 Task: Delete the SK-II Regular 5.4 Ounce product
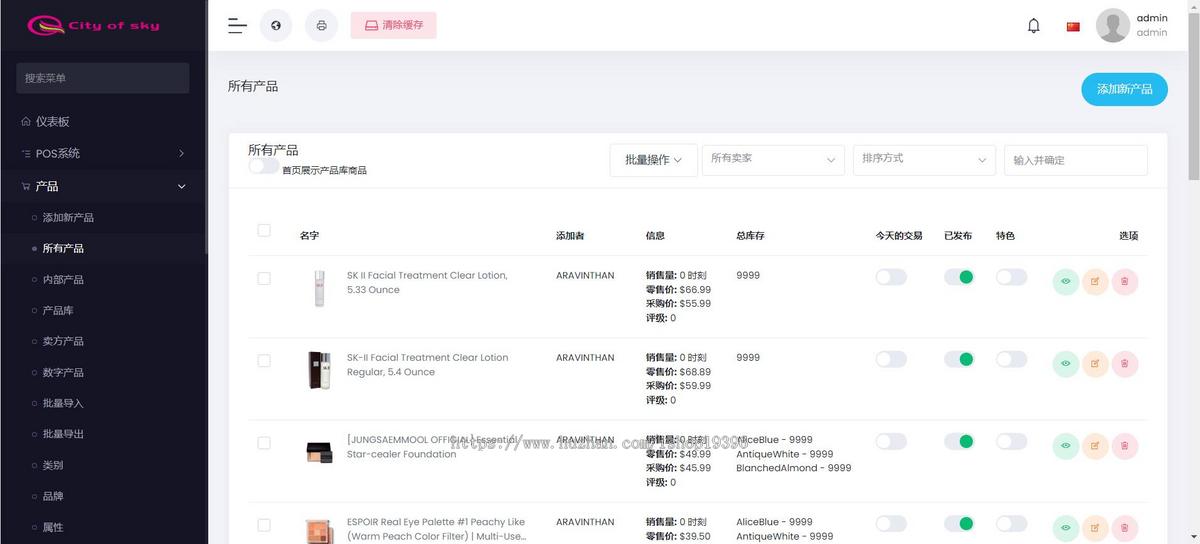tap(1125, 364)
